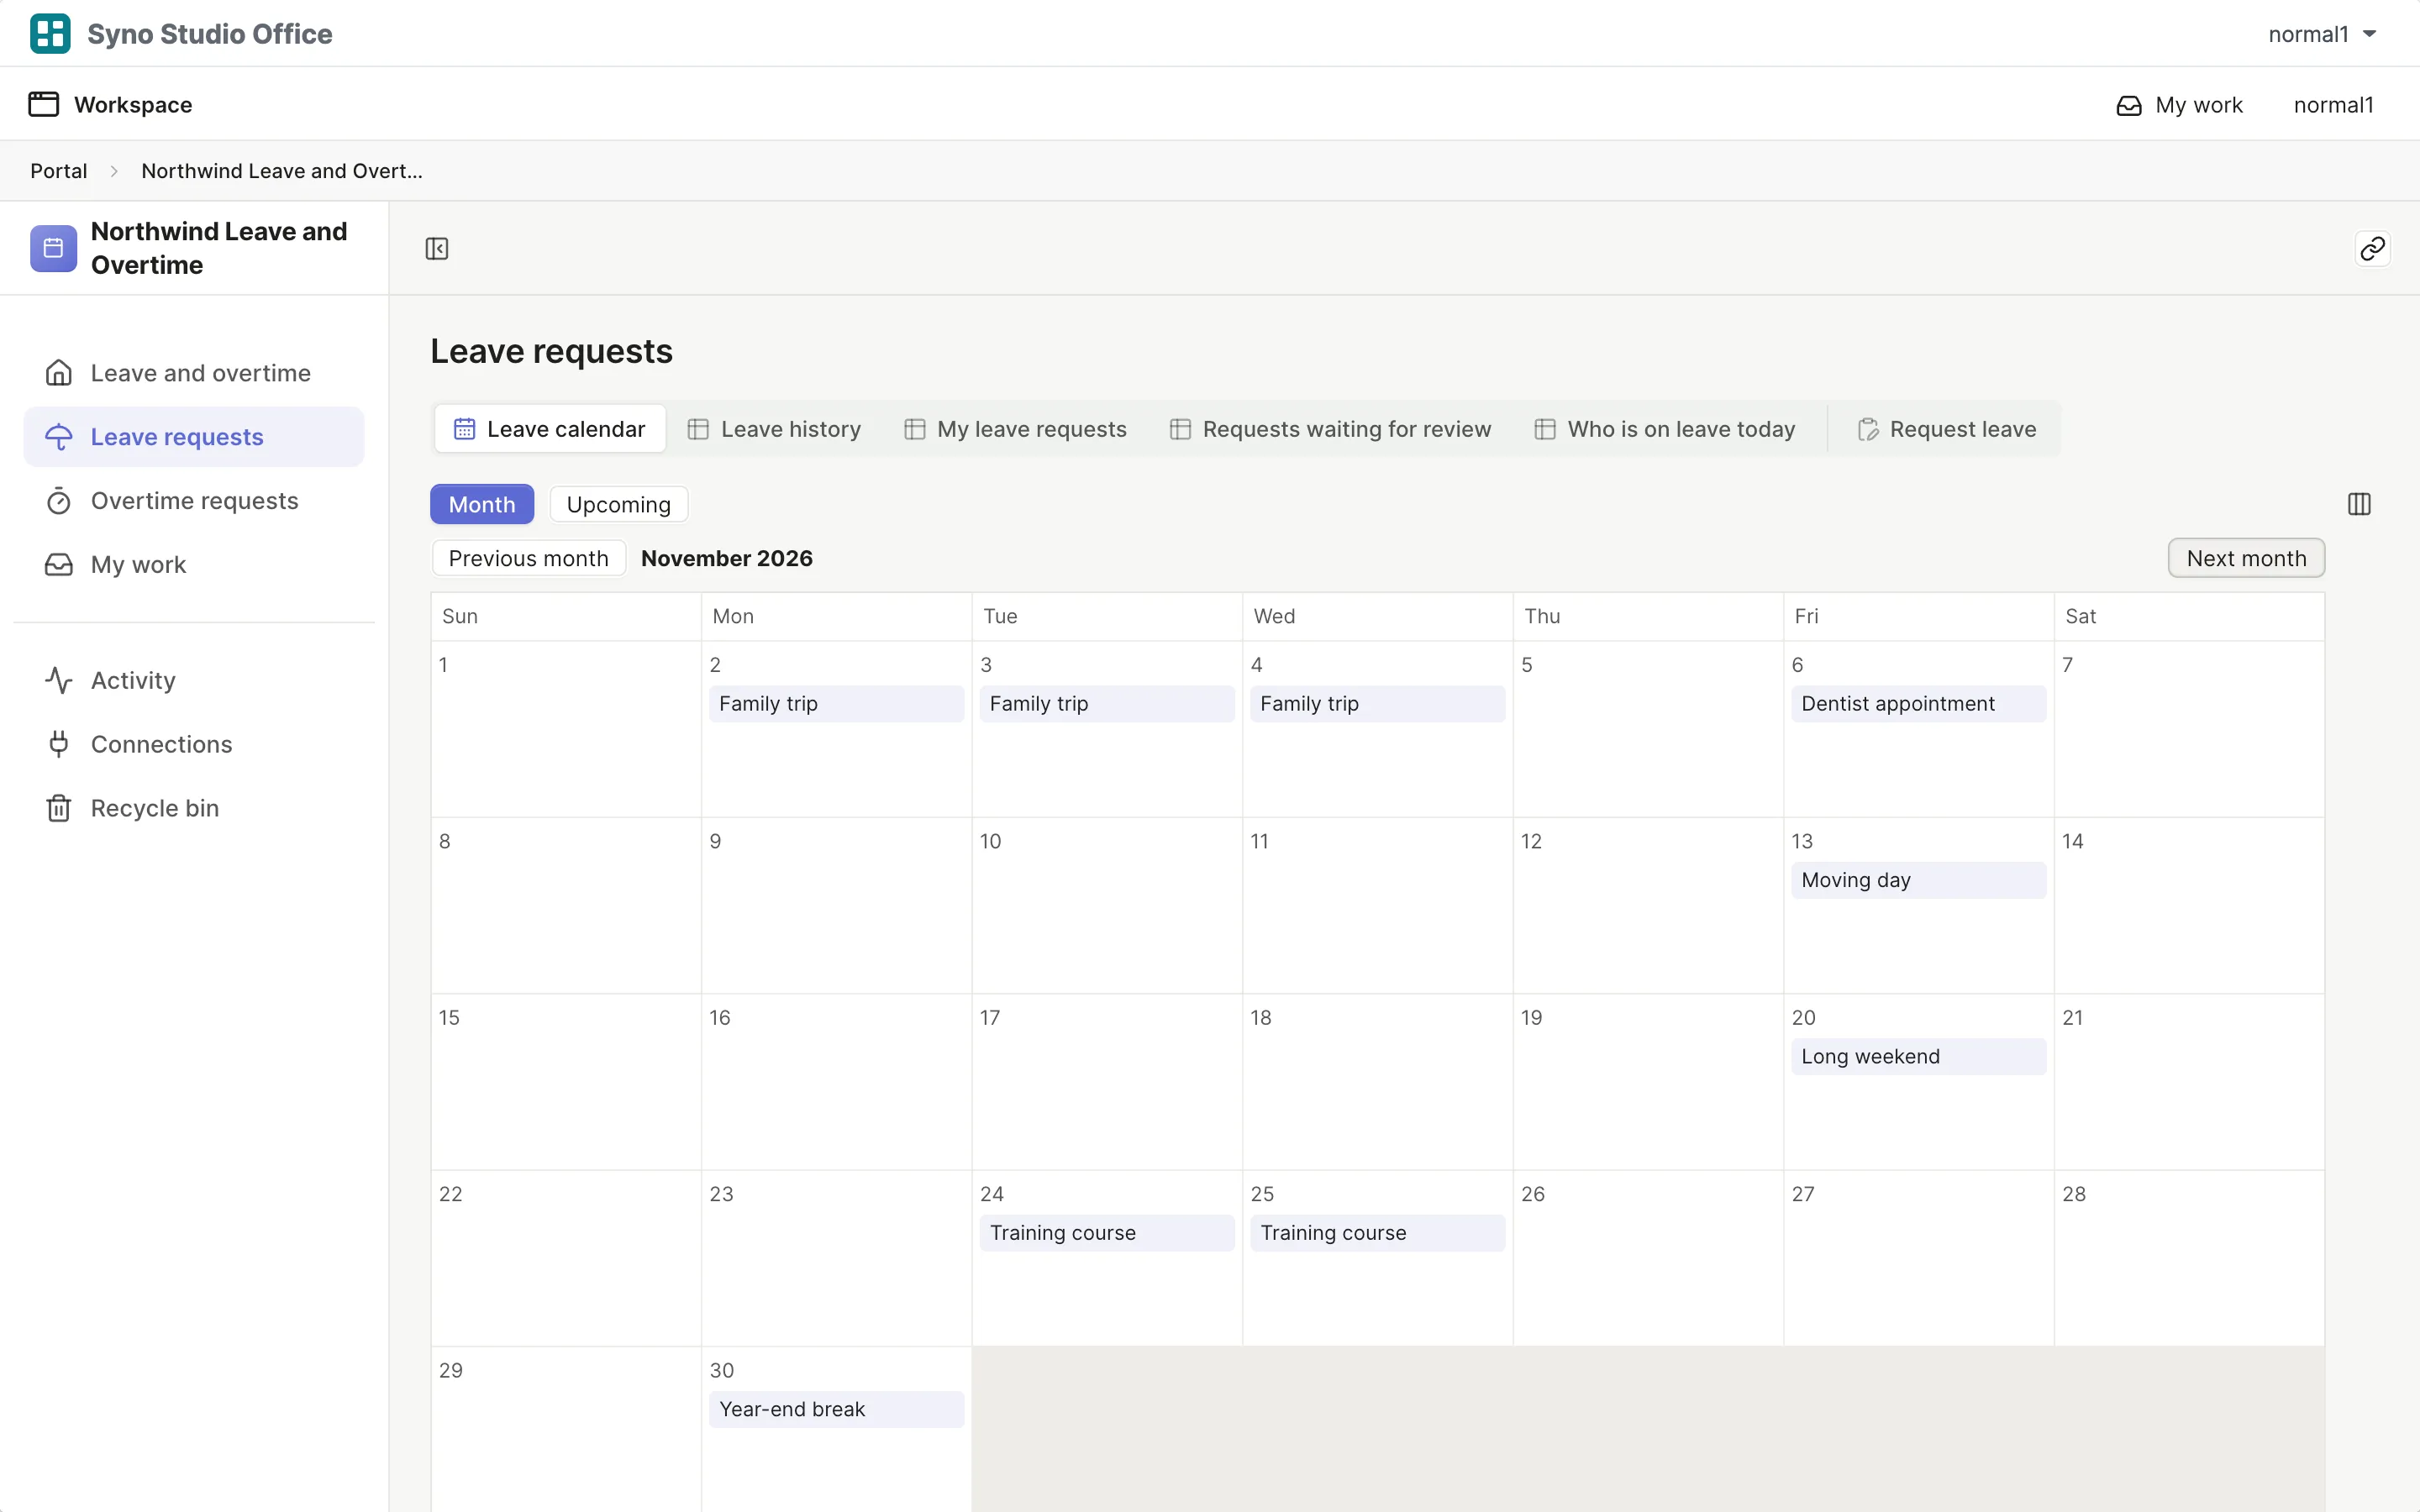Open the Who is on leave today tab
The image size is (2420, 1512).
(1665, 429)
